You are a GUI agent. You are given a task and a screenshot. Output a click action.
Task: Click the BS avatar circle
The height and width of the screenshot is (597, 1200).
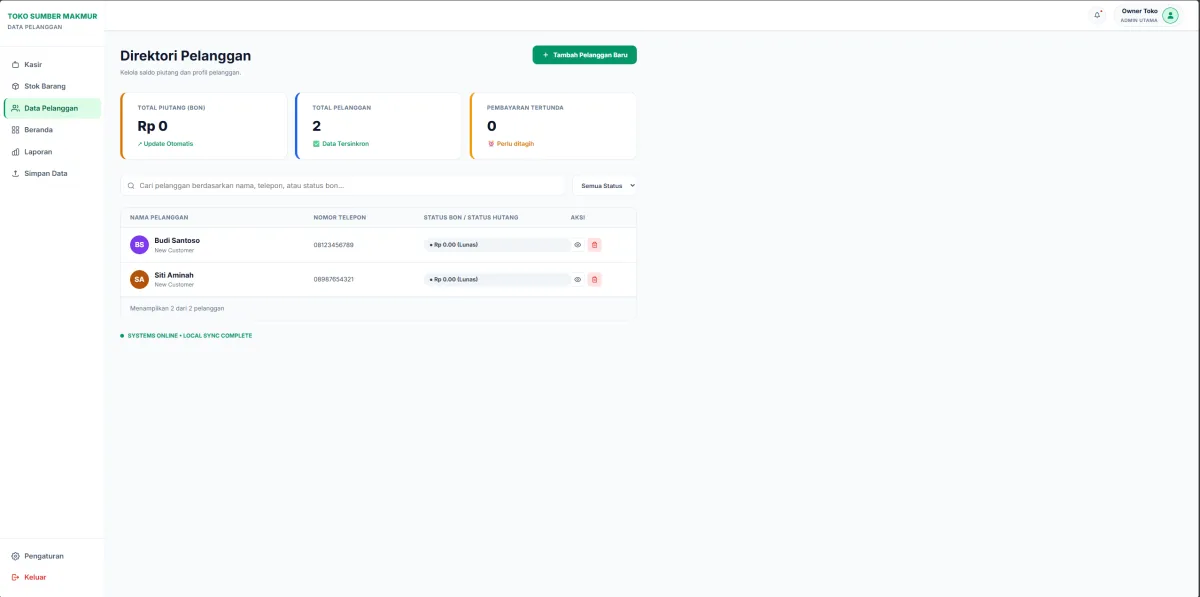[x=139, y=245]
